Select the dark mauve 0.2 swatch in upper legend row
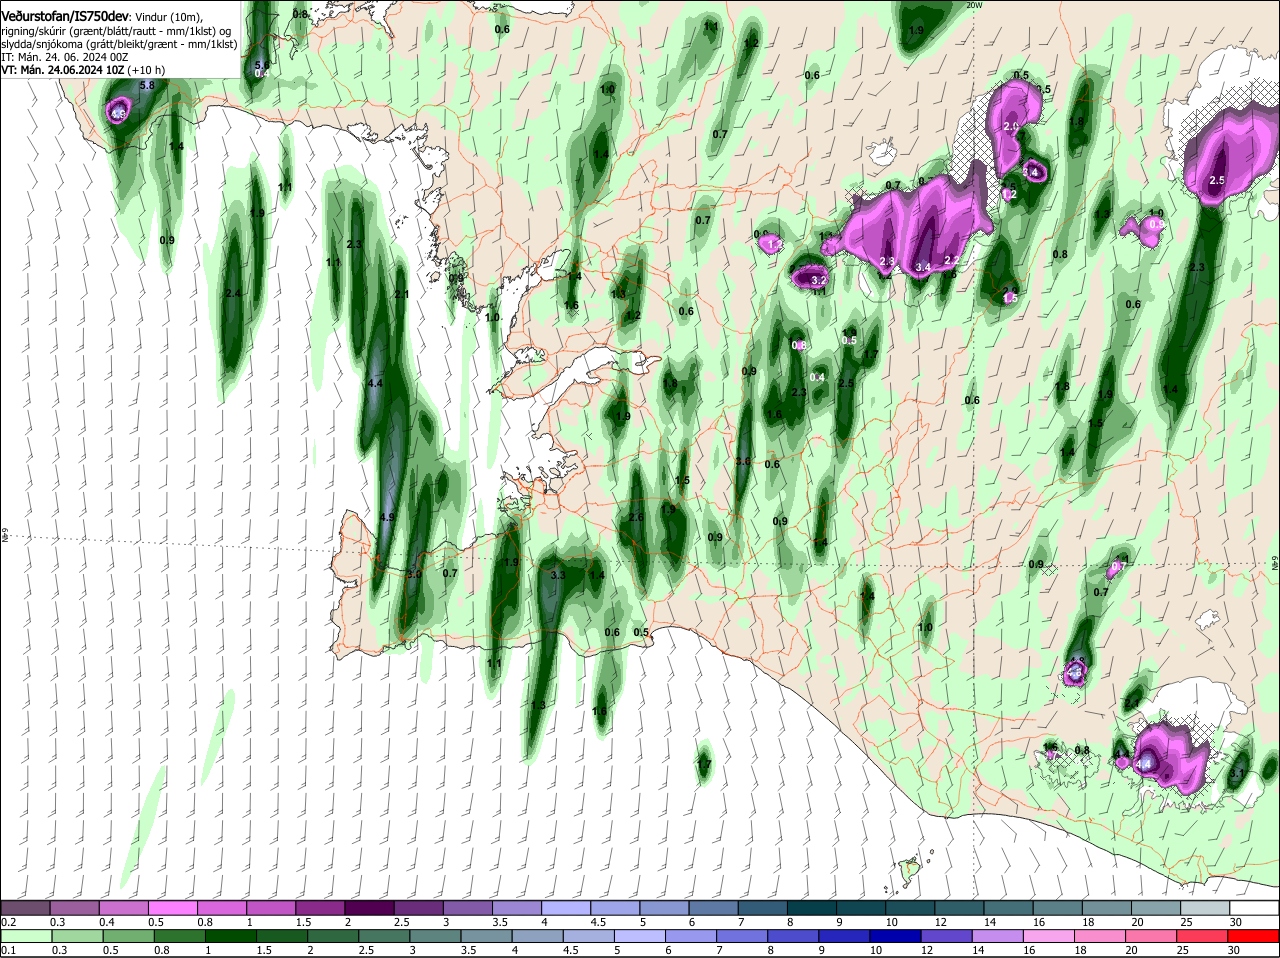This screenshot has width=1280, height=958. [x=26, y=908]
